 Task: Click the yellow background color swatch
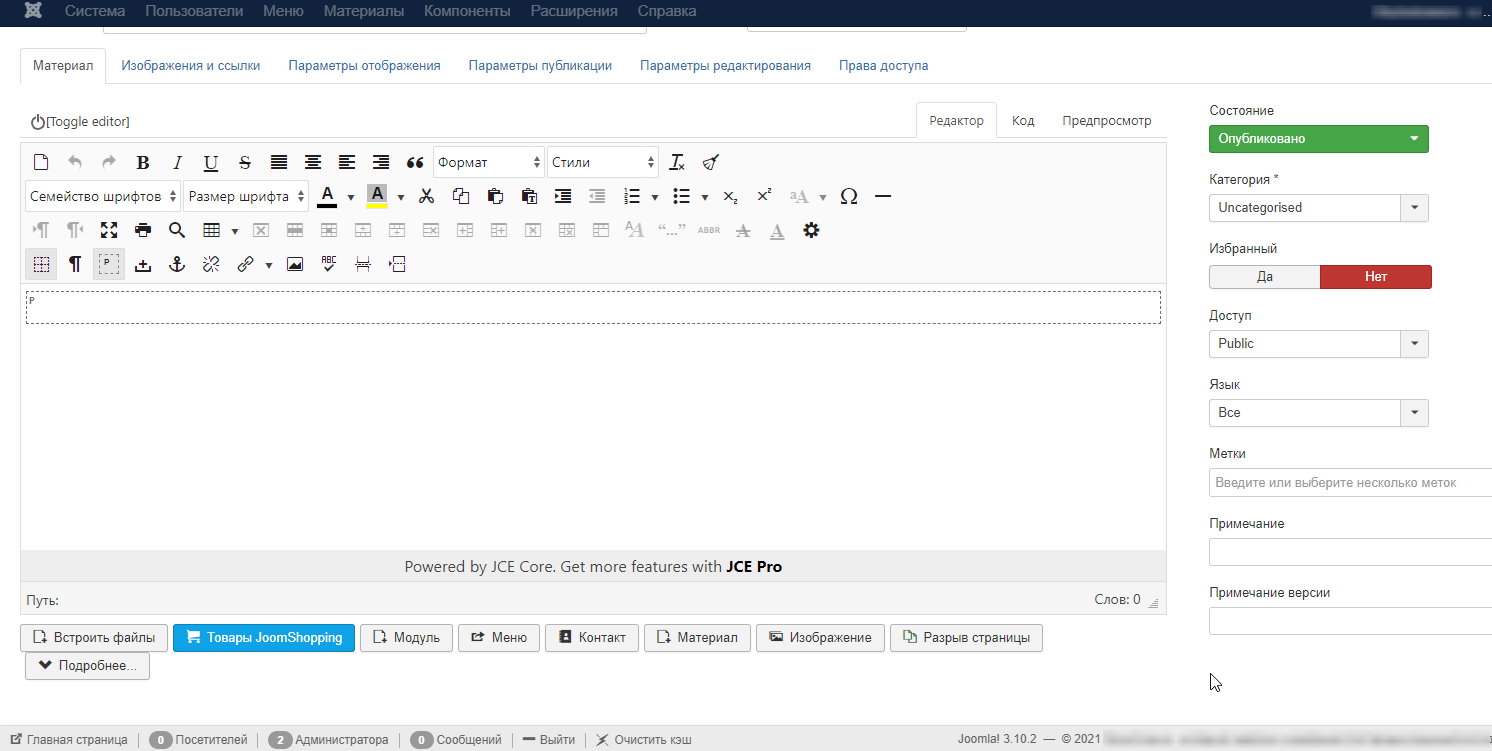click(377, 196)
